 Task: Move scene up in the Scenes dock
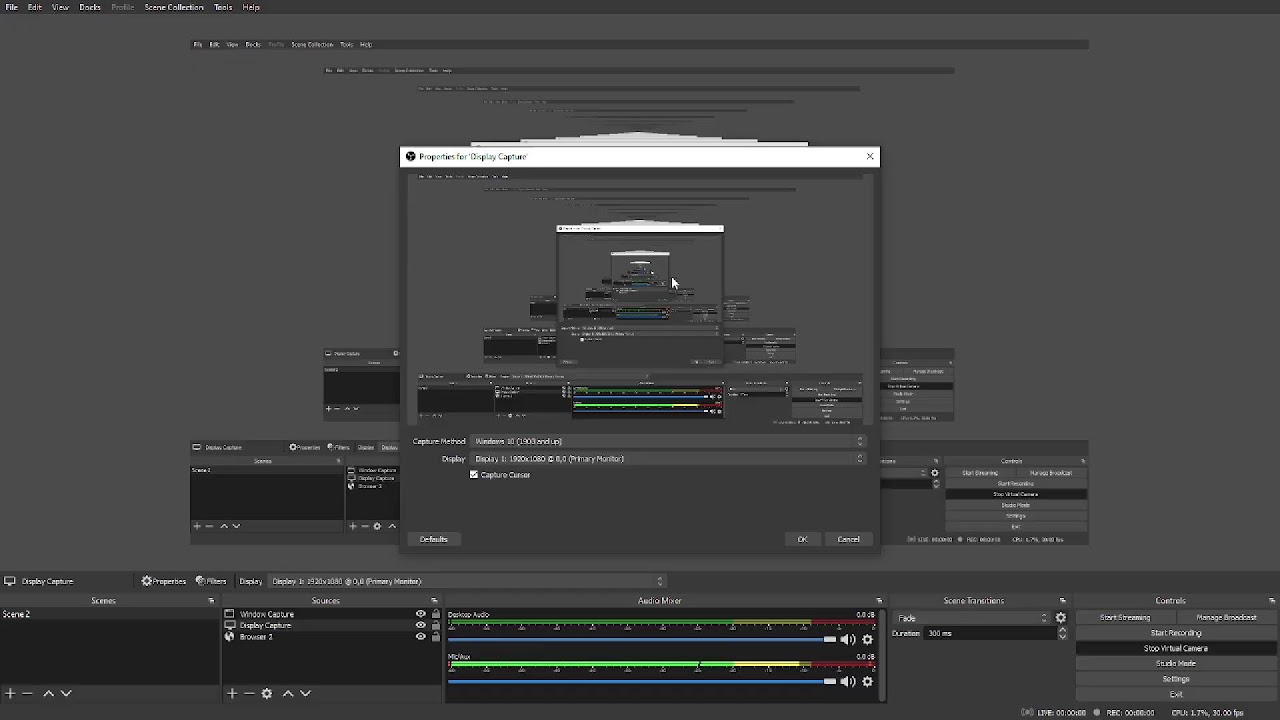pos(48,693)
